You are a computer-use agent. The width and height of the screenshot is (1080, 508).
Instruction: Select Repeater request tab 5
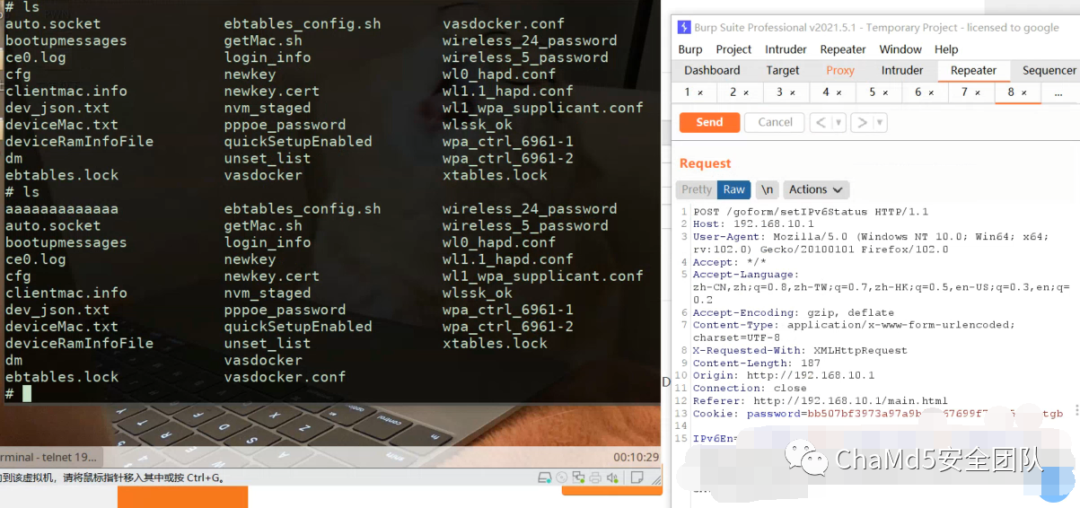[878, 92]
